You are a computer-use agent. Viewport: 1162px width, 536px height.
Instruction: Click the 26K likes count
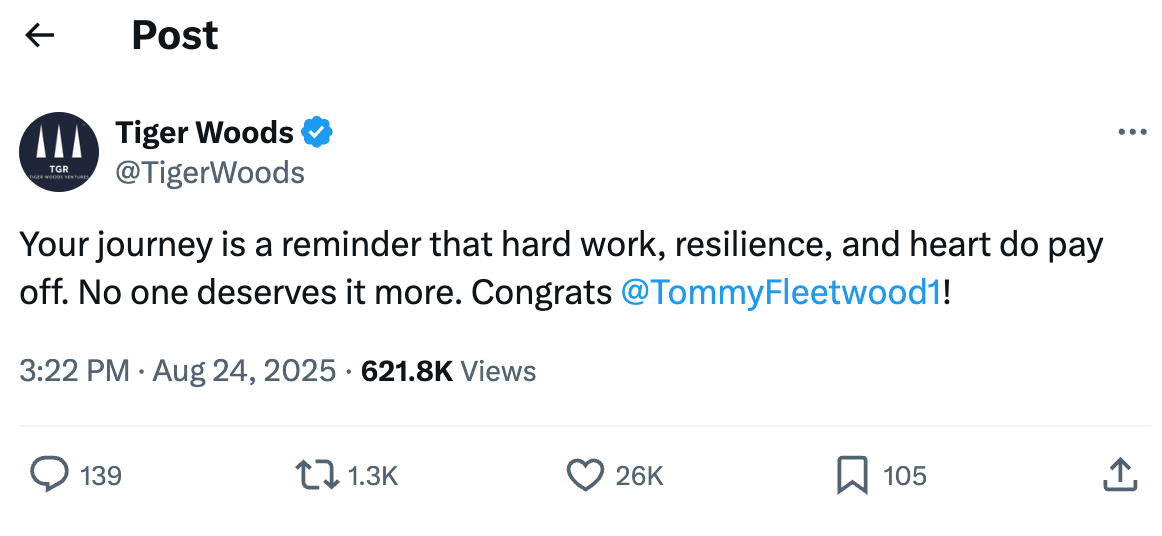coord(639,476)
